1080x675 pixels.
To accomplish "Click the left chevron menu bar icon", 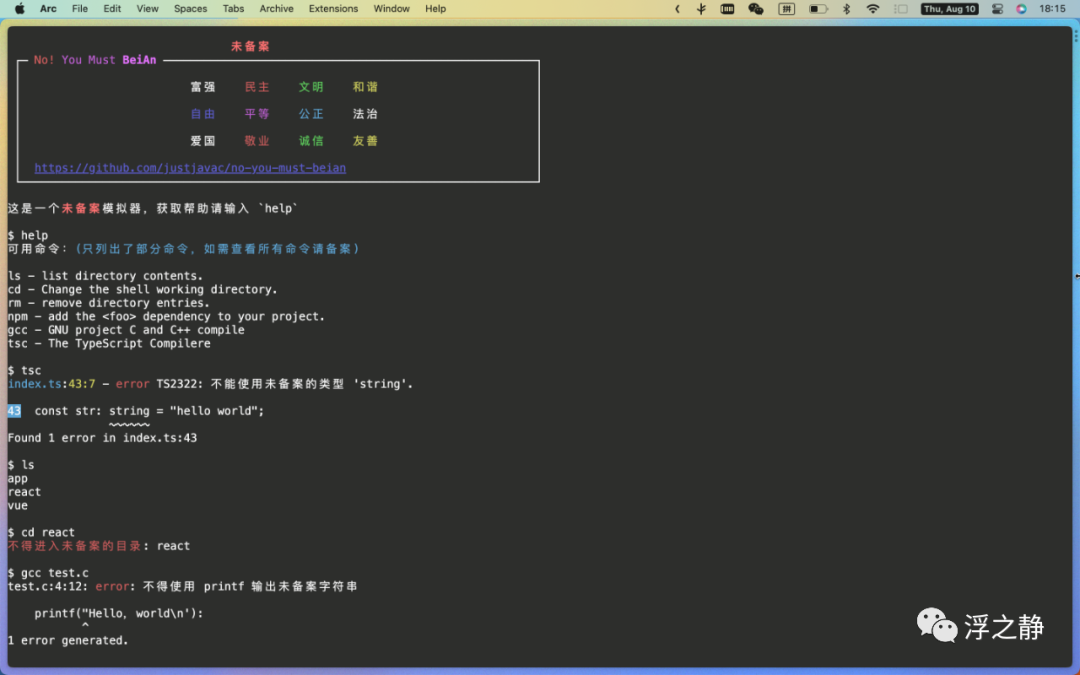I will (x=677, y=9).
